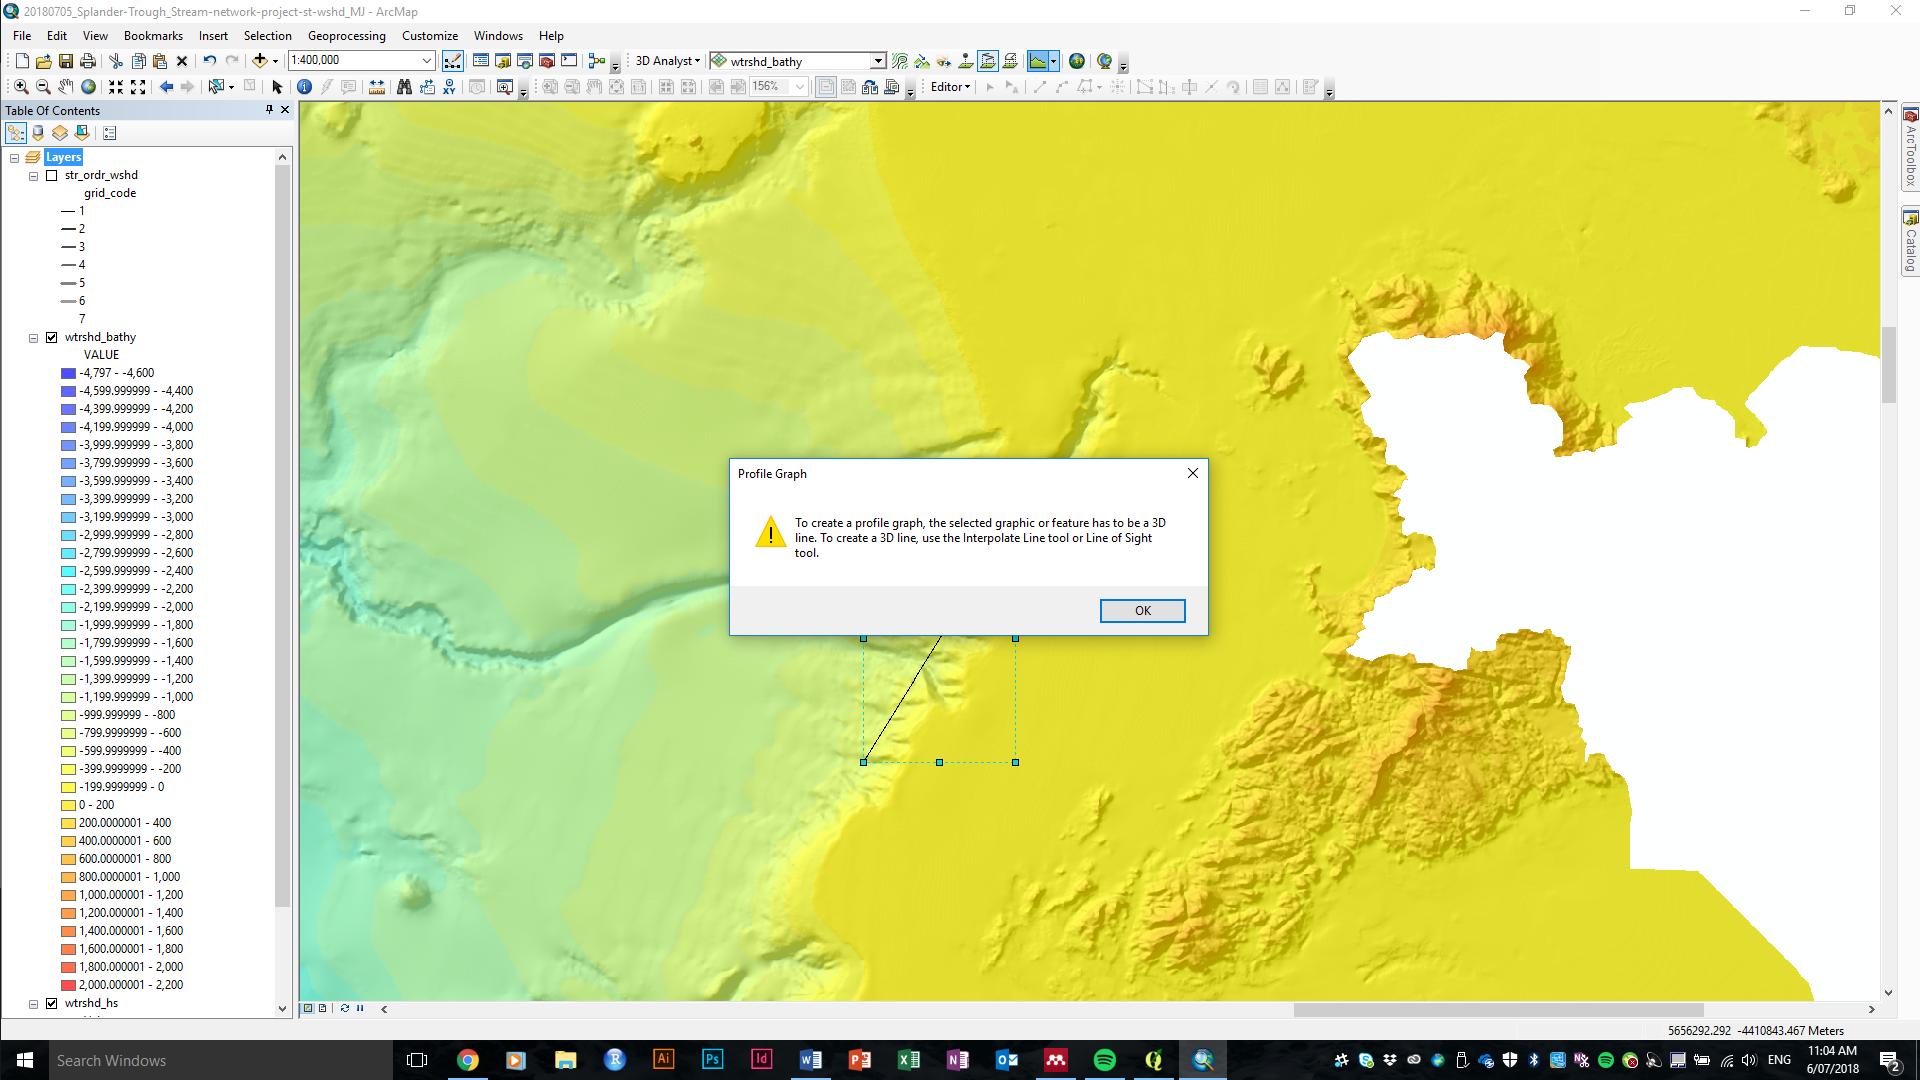The height and width of the screenshot is (1080, 1920).
Task: Select the Pan hand tool
Action: pos(66,87)
